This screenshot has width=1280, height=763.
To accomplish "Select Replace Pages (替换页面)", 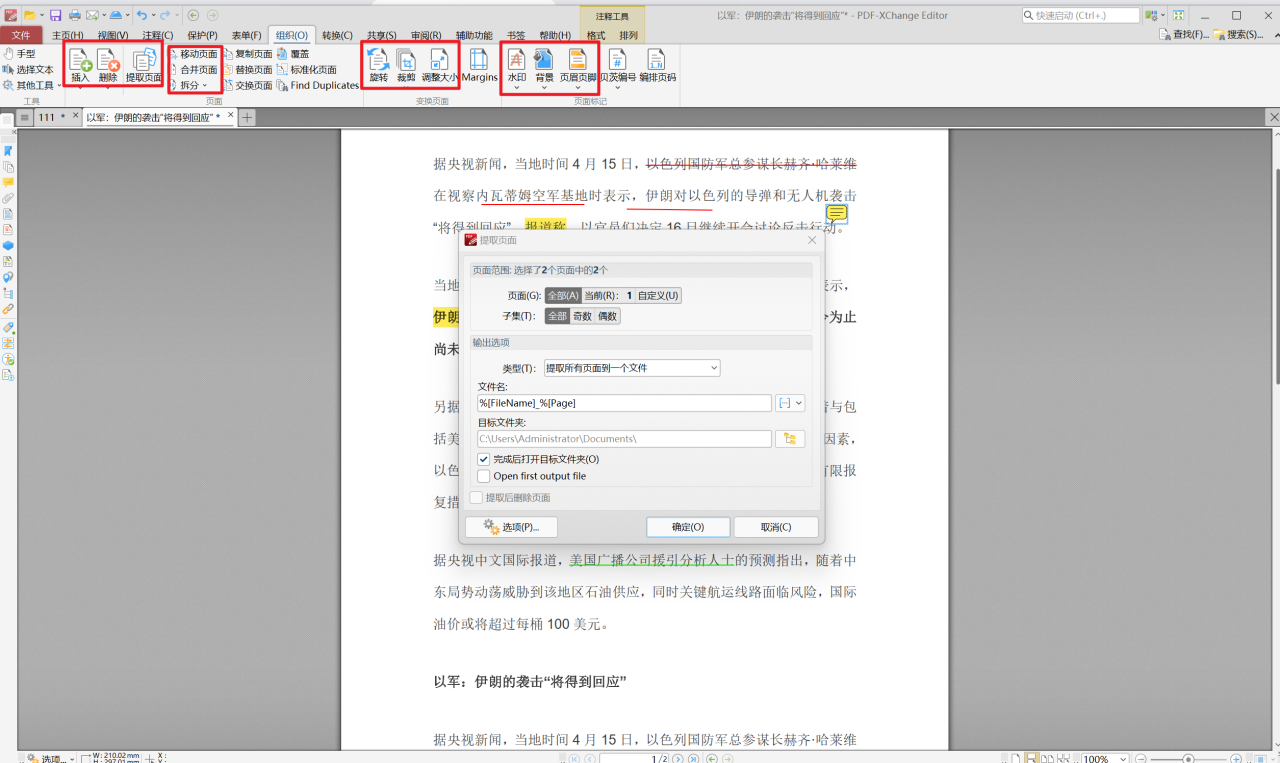I will point(247,70).
